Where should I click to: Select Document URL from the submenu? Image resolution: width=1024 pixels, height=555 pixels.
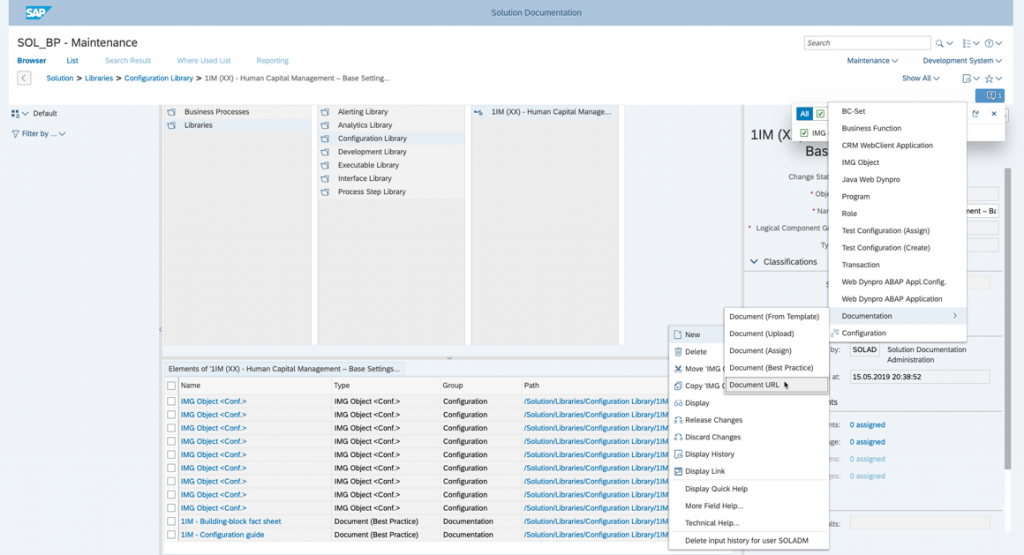(x=776, y=385)
